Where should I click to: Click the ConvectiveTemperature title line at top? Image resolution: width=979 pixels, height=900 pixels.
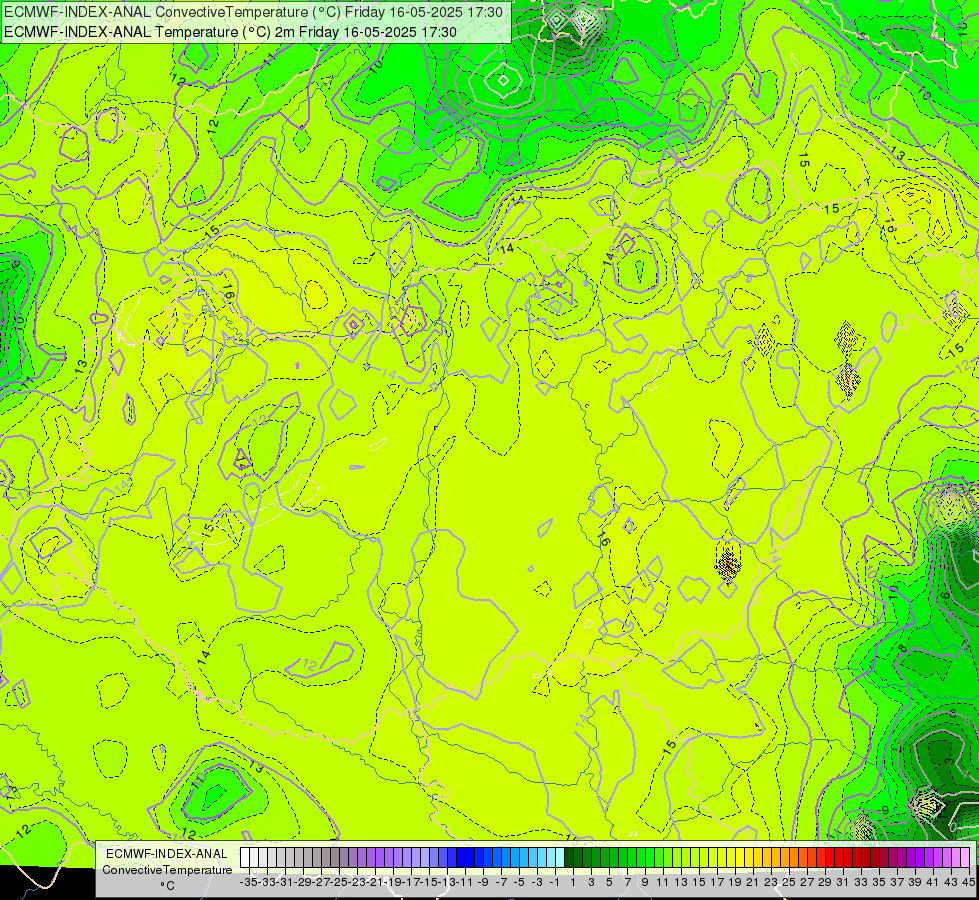(253, 12)
